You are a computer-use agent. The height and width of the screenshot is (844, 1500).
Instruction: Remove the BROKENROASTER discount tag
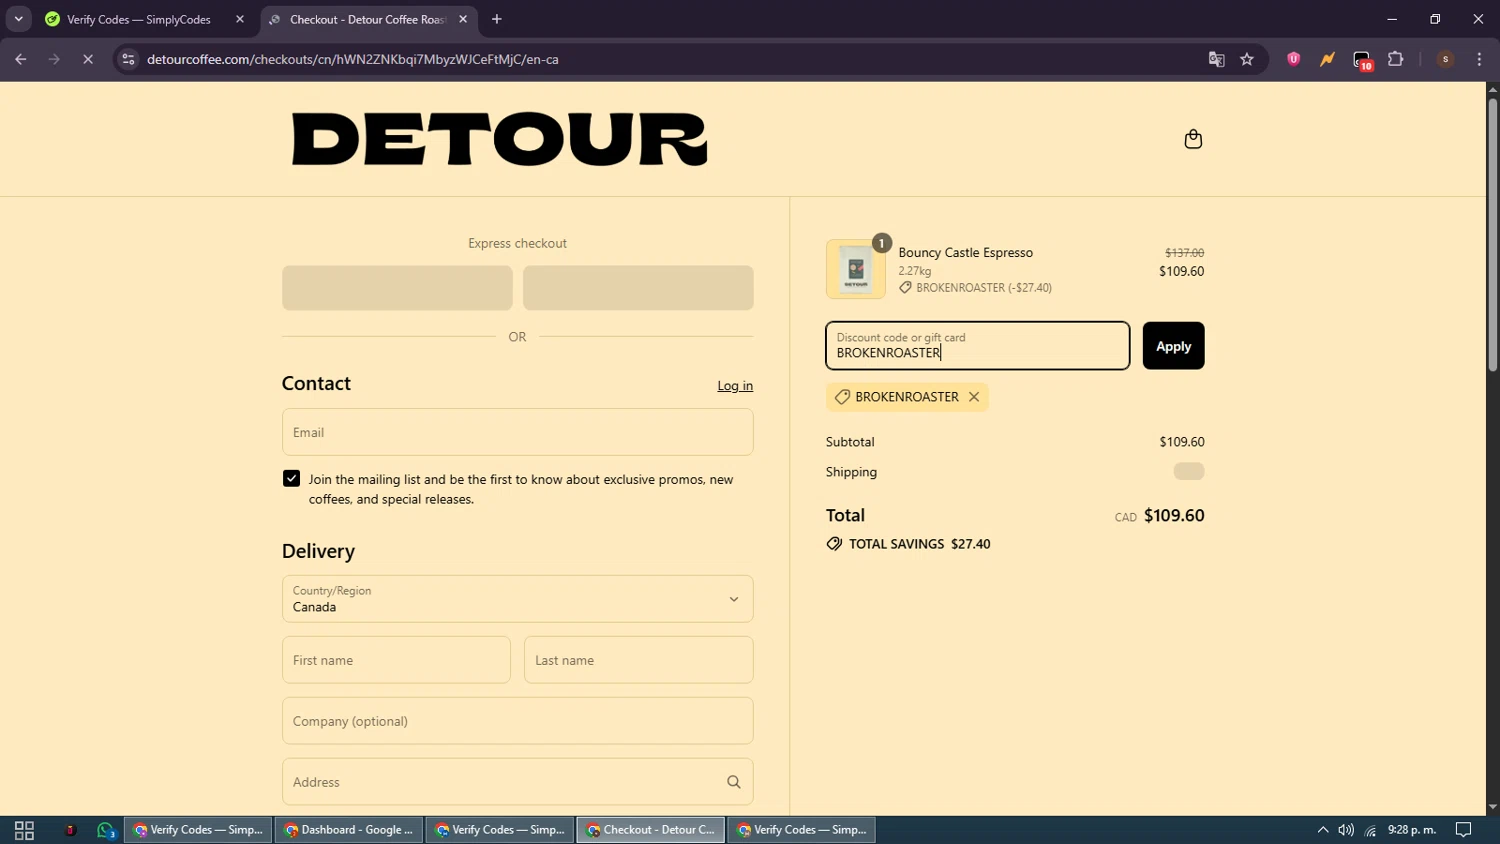974,397
